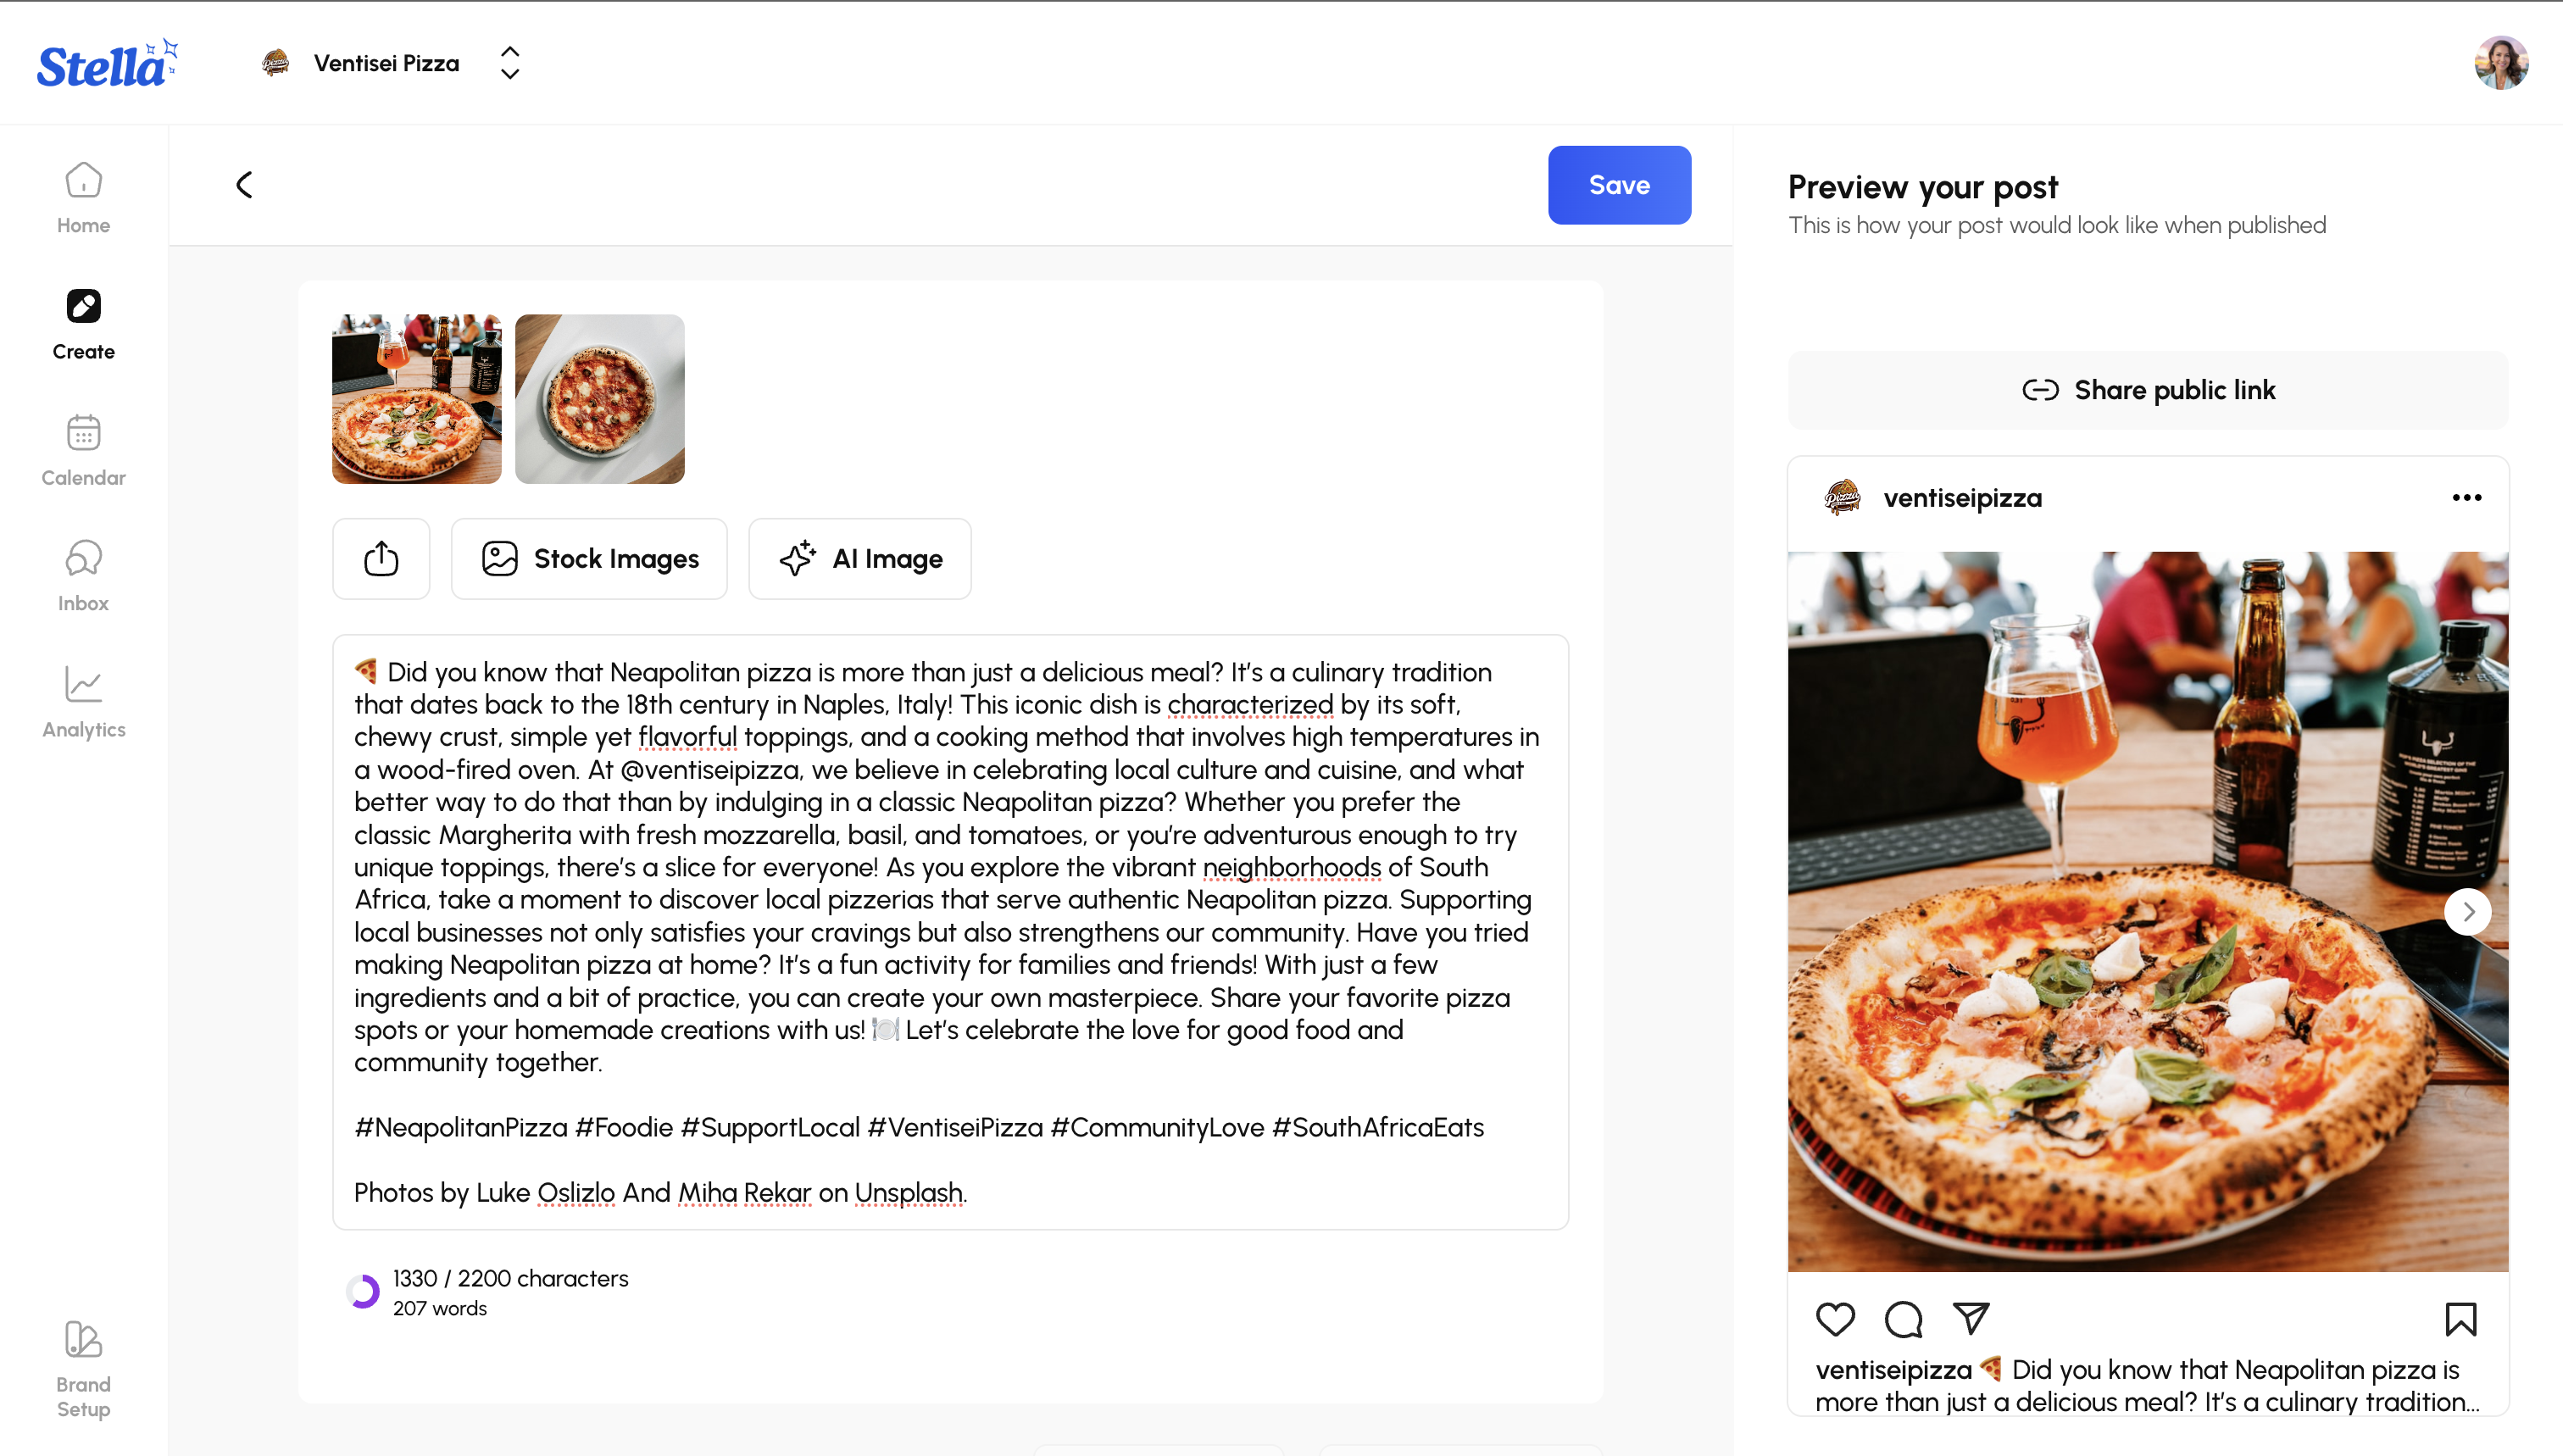Click Share public link
Viewport: 2563px width, 1456px height.
pos(2148,390)
